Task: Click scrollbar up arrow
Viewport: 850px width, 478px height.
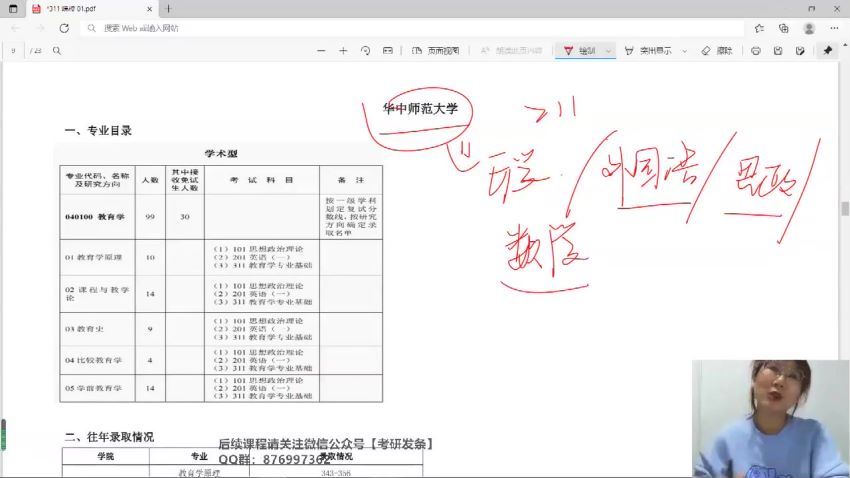Action: click(x=845, y=44)
